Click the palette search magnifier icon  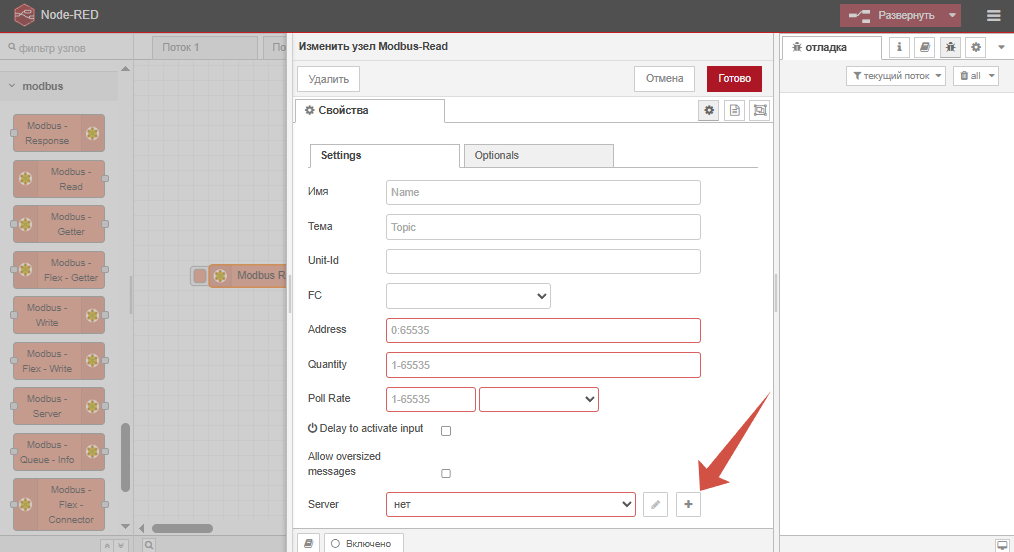click(x=149, y=545)
